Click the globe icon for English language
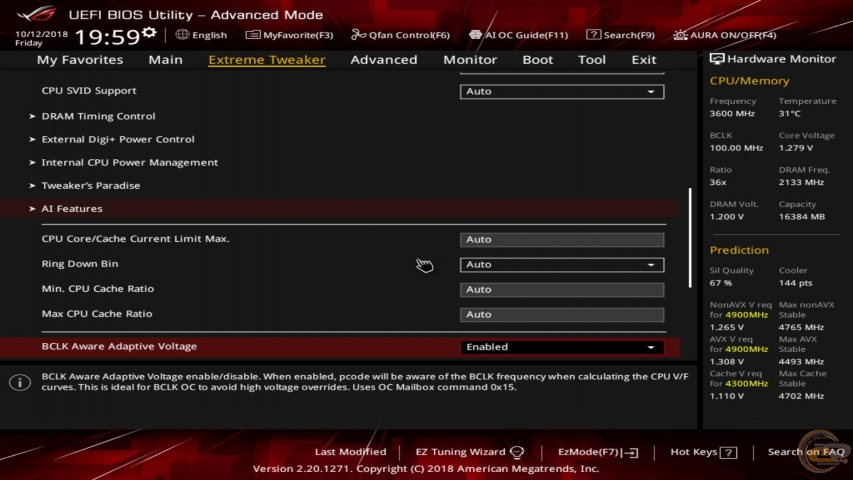This screenshot has height=480, width=853. (182, 35)
